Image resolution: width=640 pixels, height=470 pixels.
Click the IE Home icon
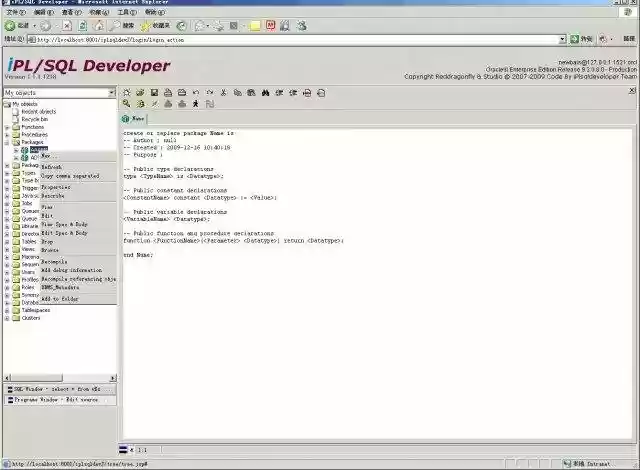click(x=99, y=26)
